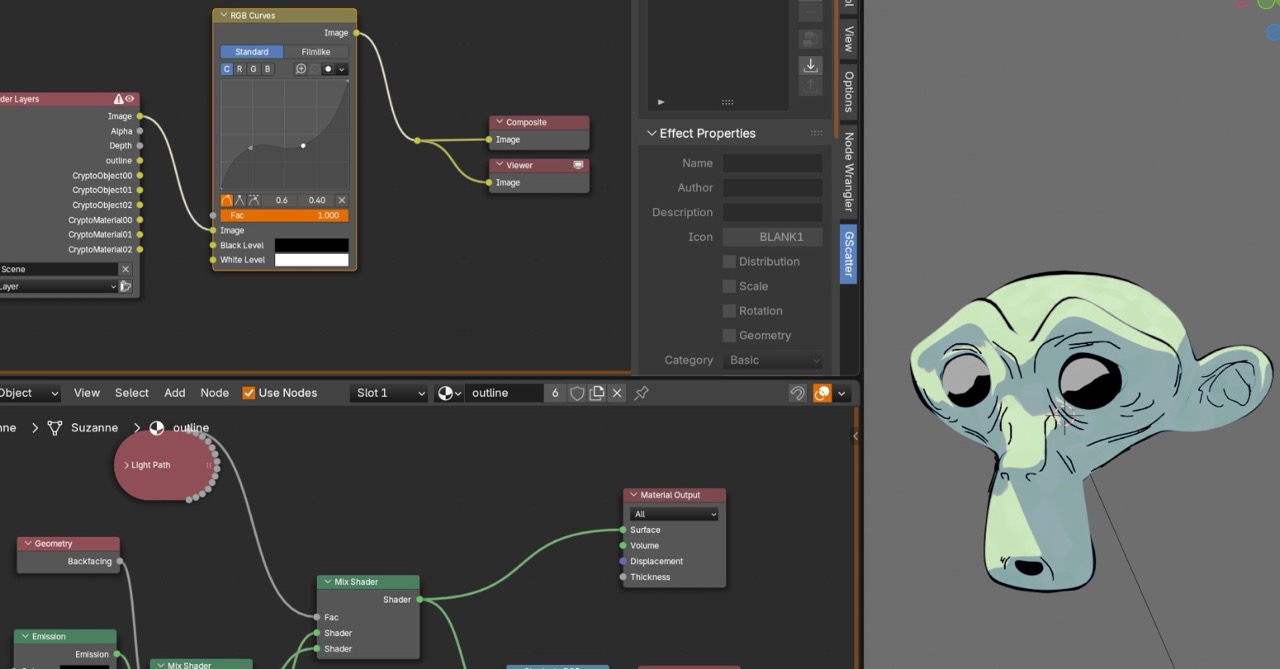The height and width of the screenshot is (669, 1280).
Task: Open the Add menu in shader editor
Action: [175, 393]
